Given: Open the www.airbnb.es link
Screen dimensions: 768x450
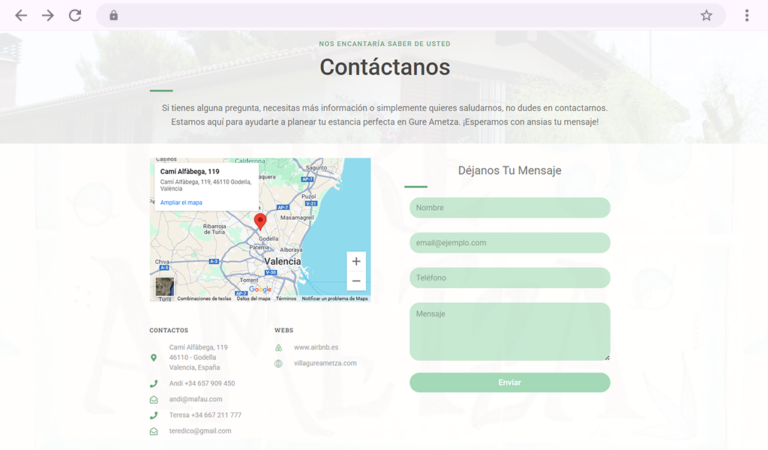Looking at the screenshot, I should coord(316,347).
